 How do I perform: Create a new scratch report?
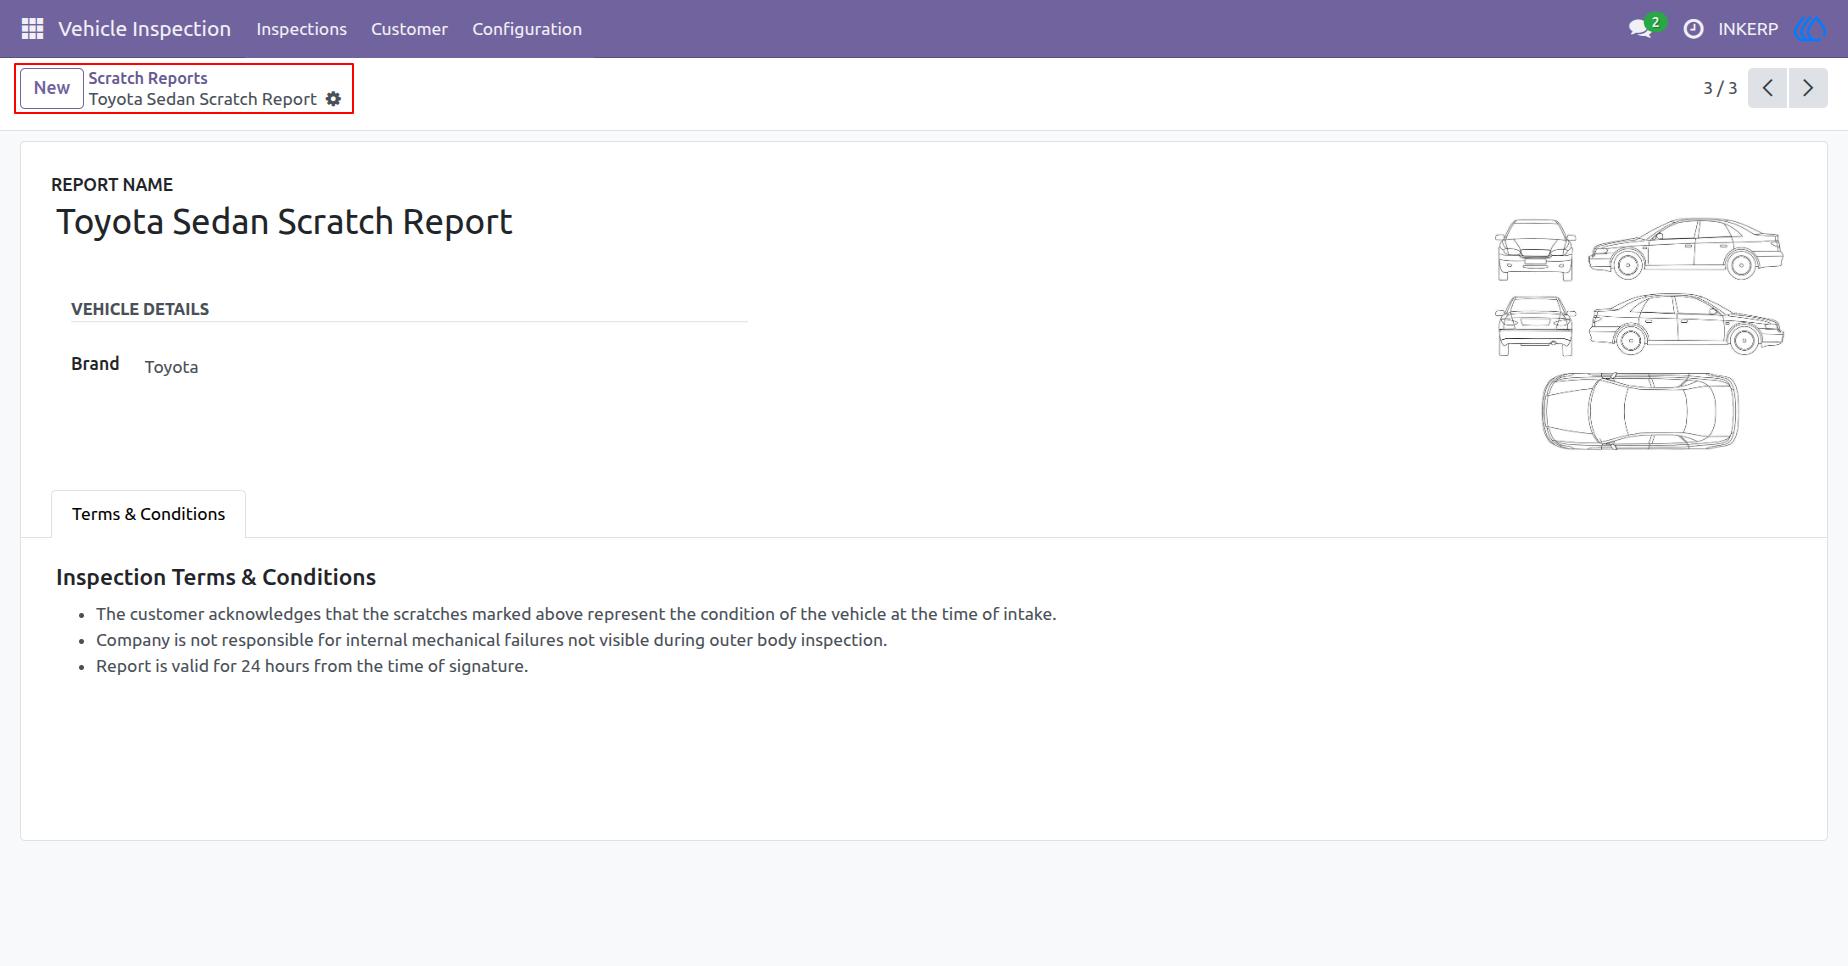pos(52,88)
